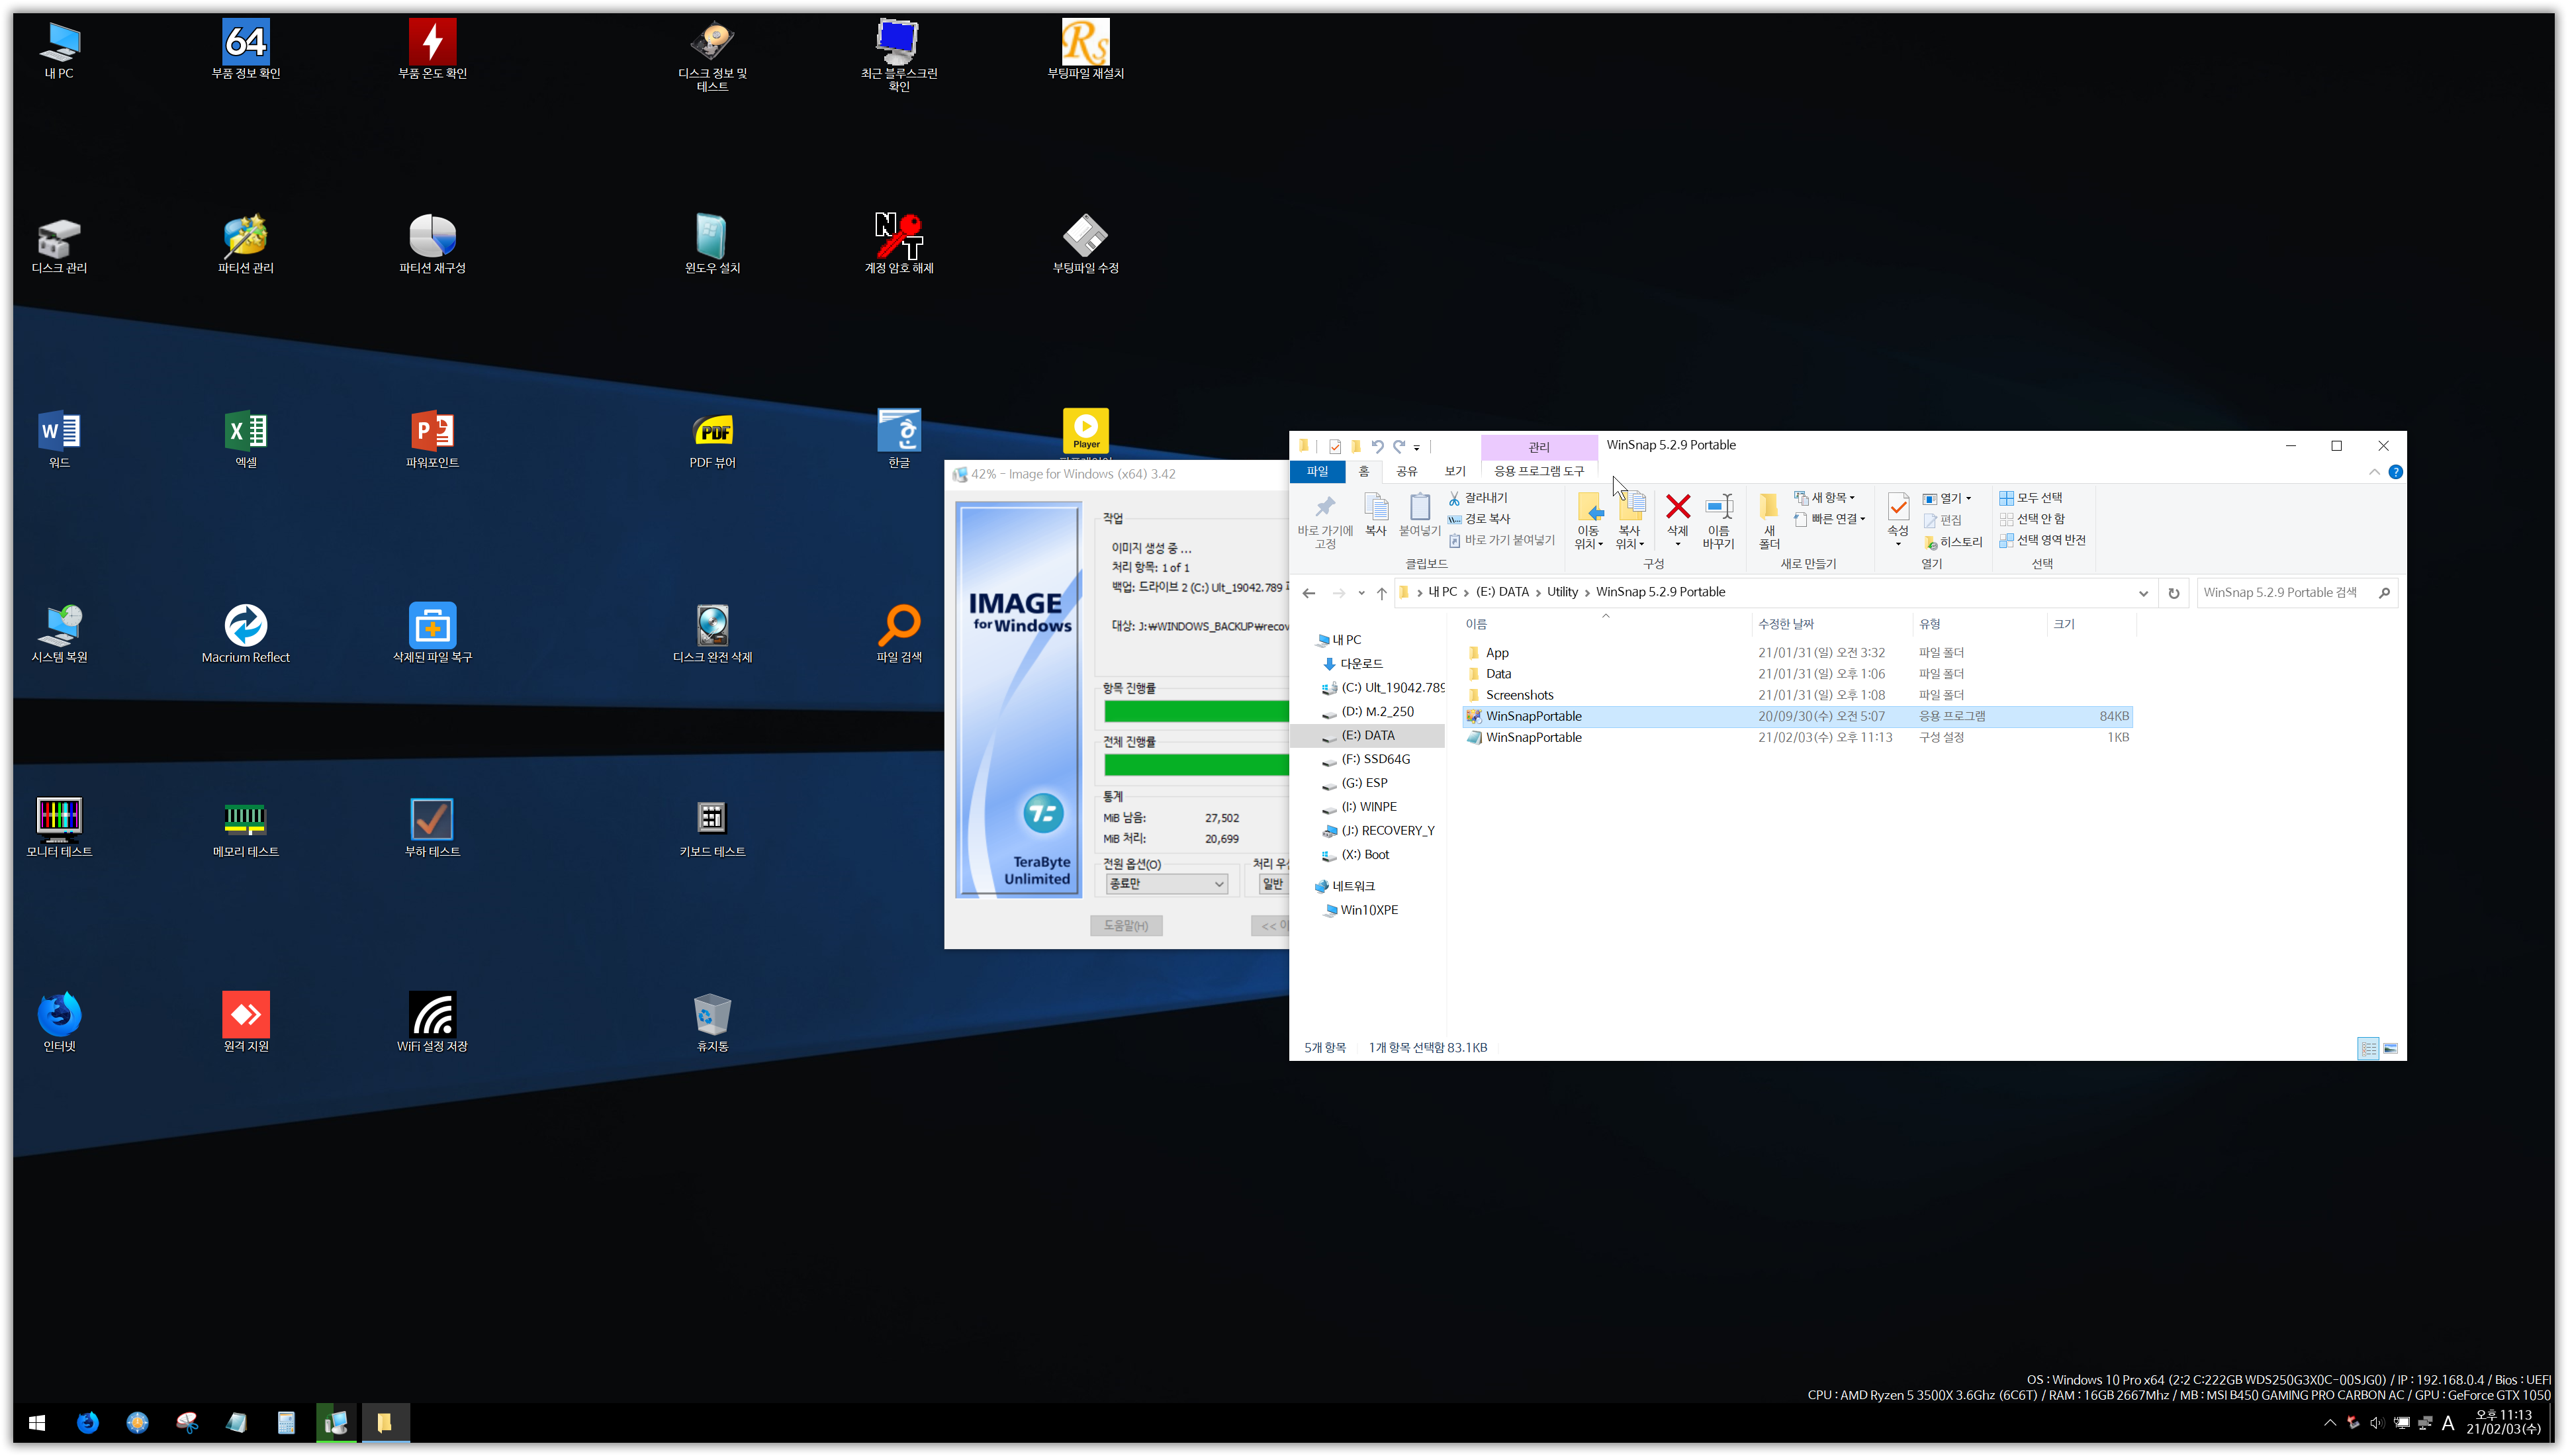Open the 파티션 재구성 desktop icon
Image resolution: width=2568 pixels, height=1456 pixels.
coord(432,243)
